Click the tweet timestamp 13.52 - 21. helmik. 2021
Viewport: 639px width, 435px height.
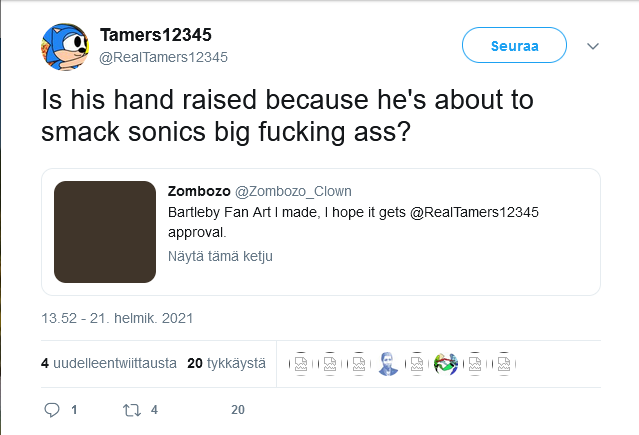click(x=116, y=319)
